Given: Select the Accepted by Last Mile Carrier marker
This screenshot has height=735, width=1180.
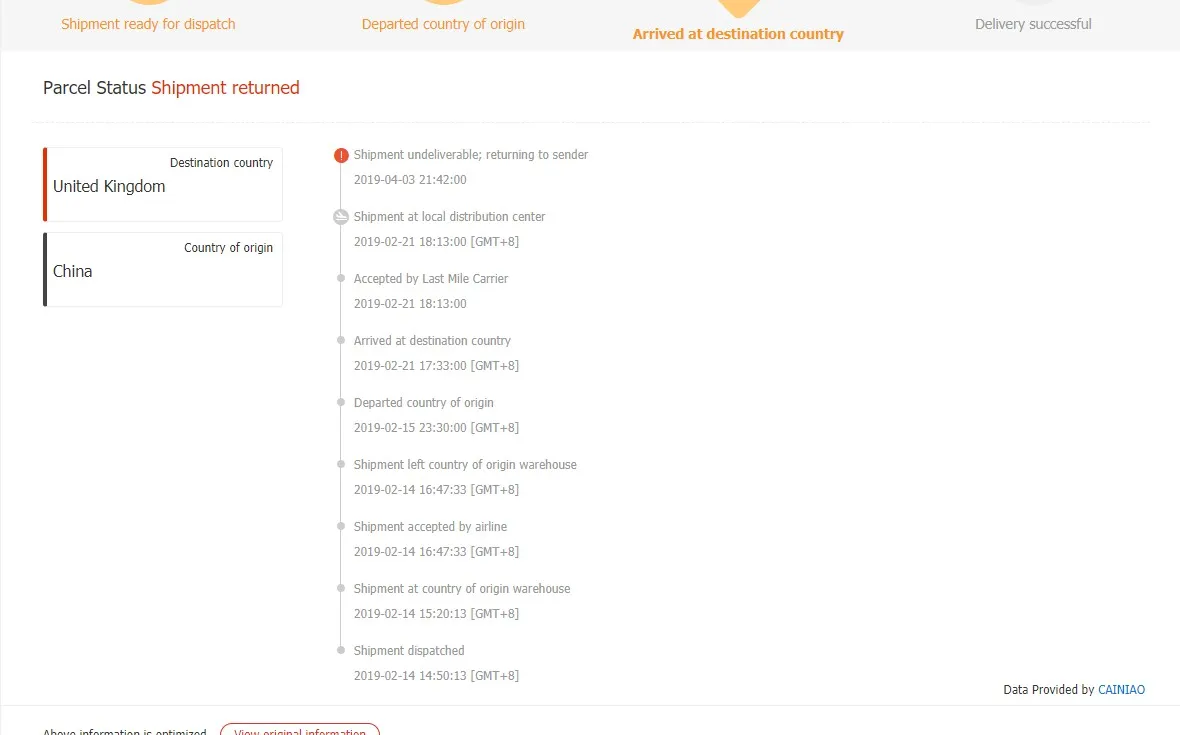Looking at the screenshot, I should (x=341, y=278).
